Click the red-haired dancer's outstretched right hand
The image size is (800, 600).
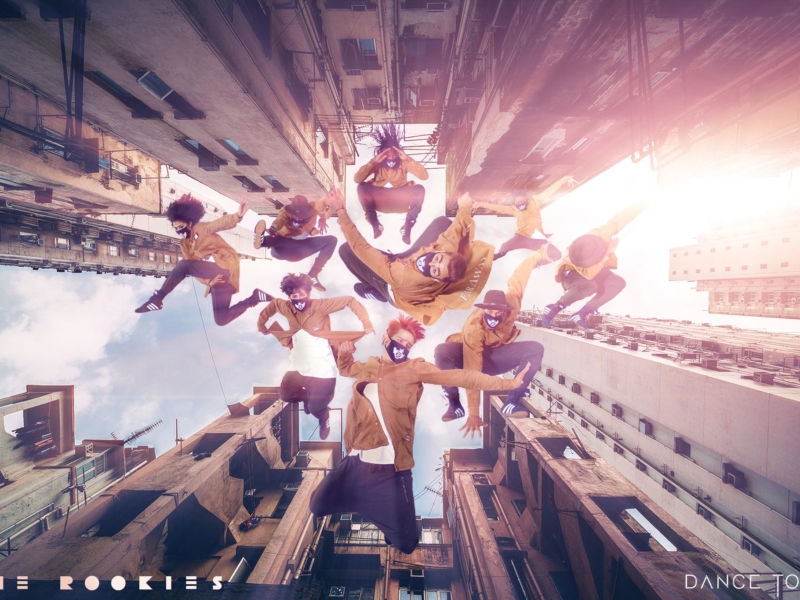[518, 376]
